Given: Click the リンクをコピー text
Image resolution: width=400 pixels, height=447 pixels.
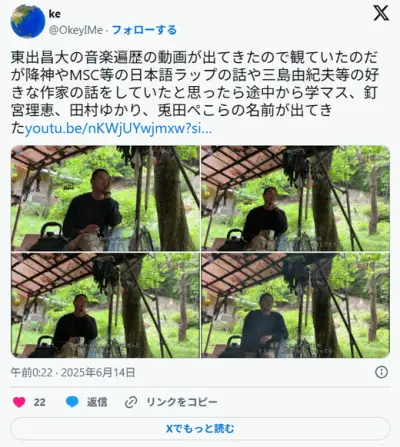Looking at the screenshot, I should [x=182, y=402].
